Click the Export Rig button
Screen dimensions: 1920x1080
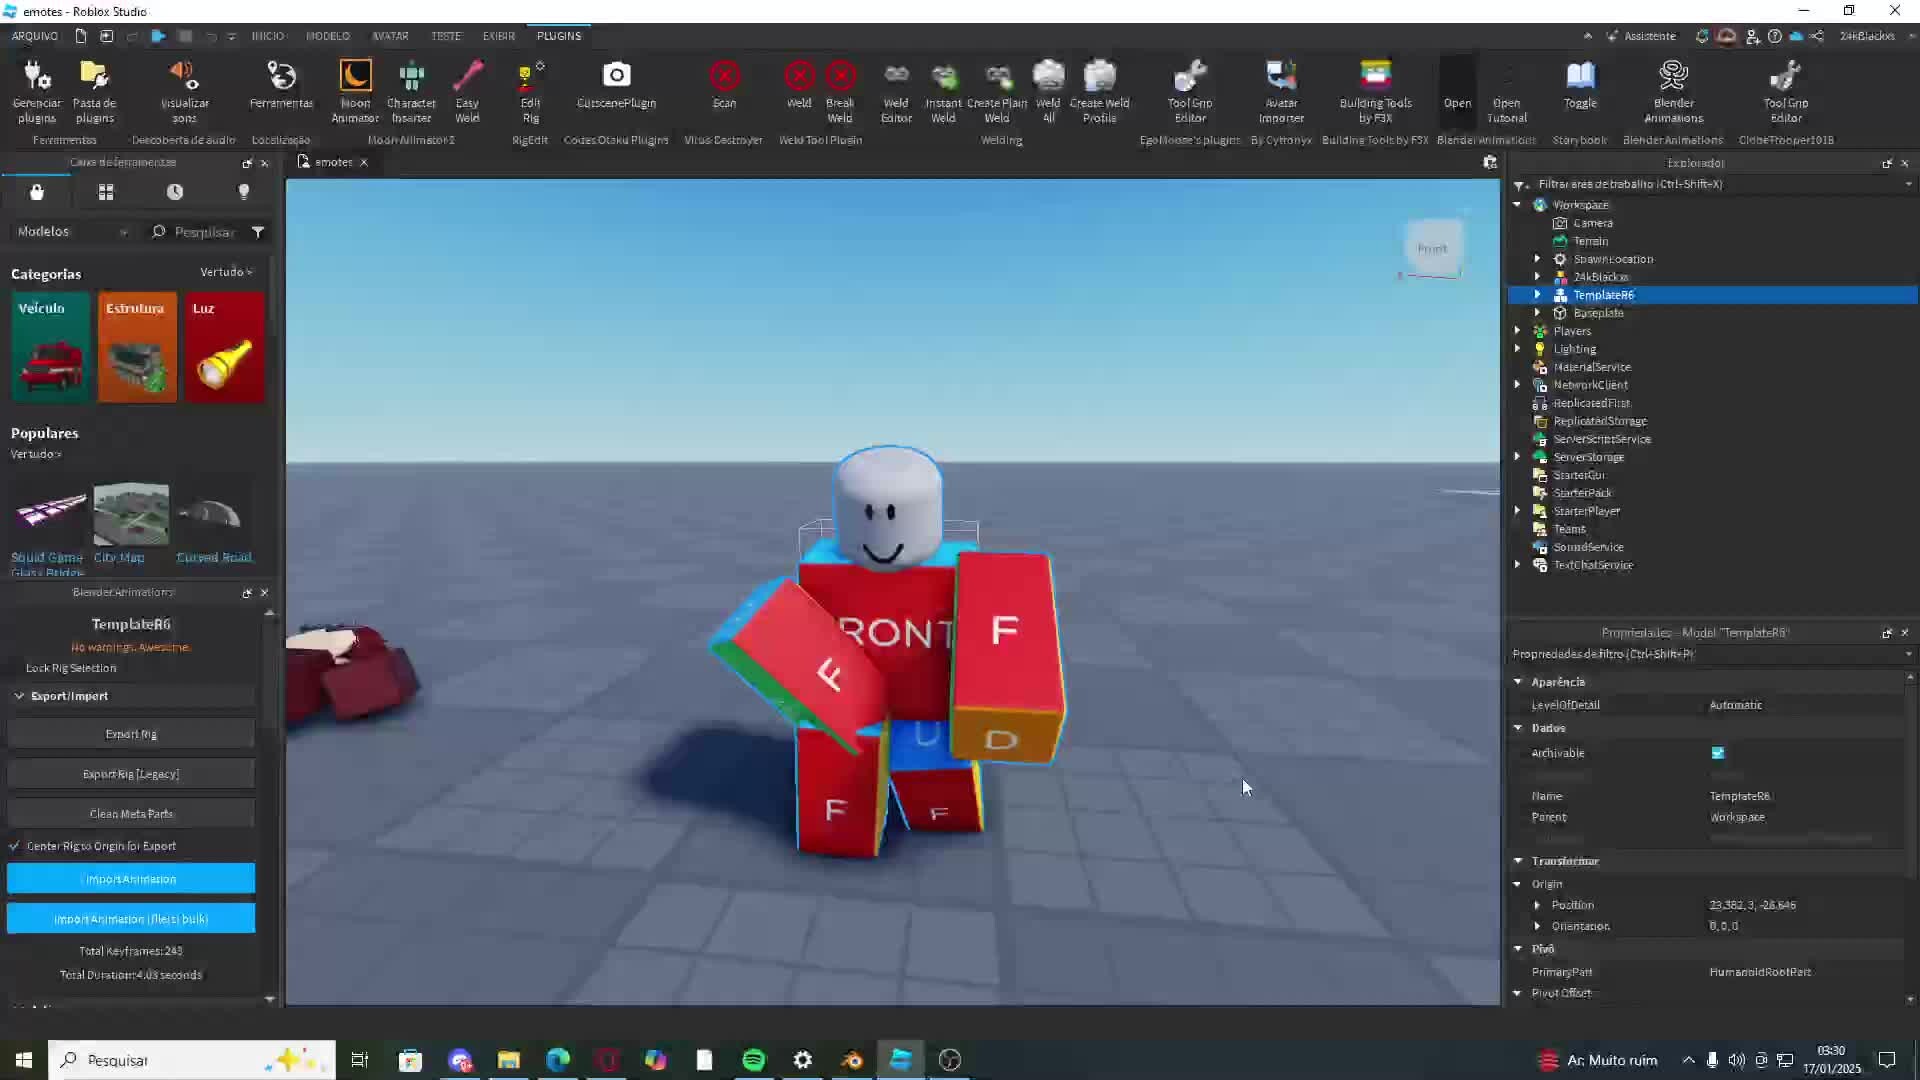pos(131,734)
